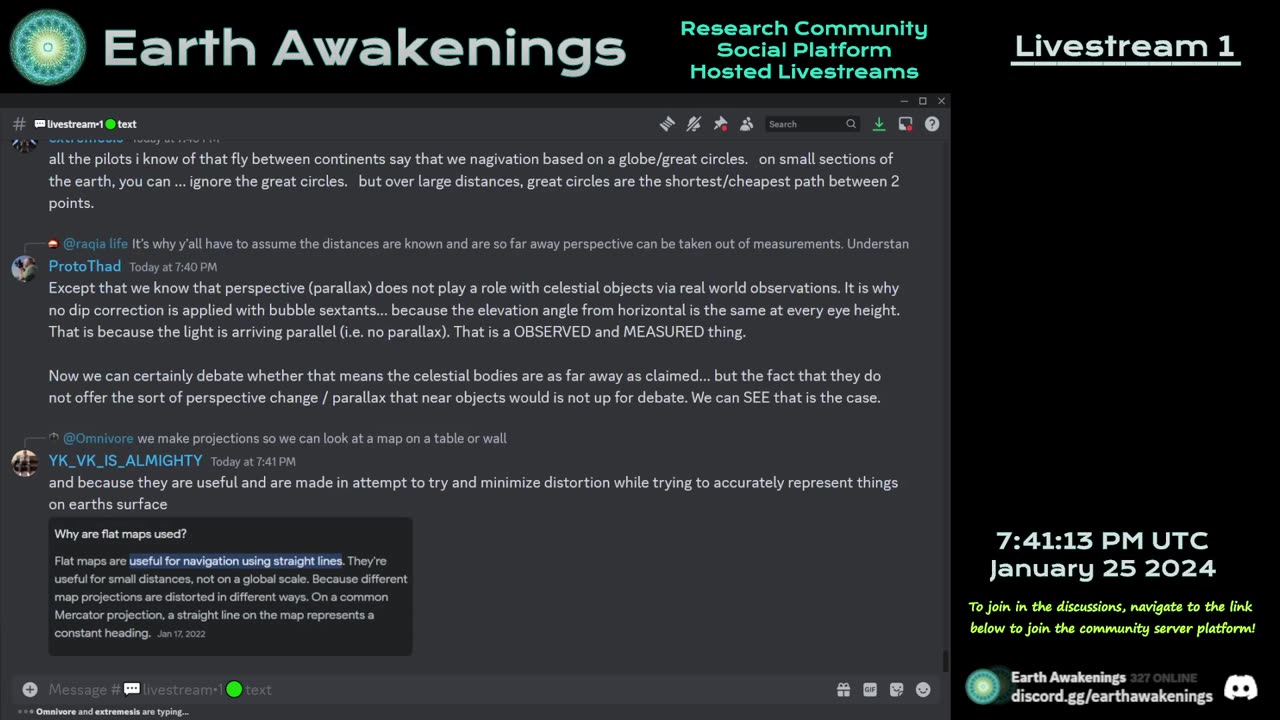
Task: Click the 'January 25 2024' date text
Action: (1102, 569)
